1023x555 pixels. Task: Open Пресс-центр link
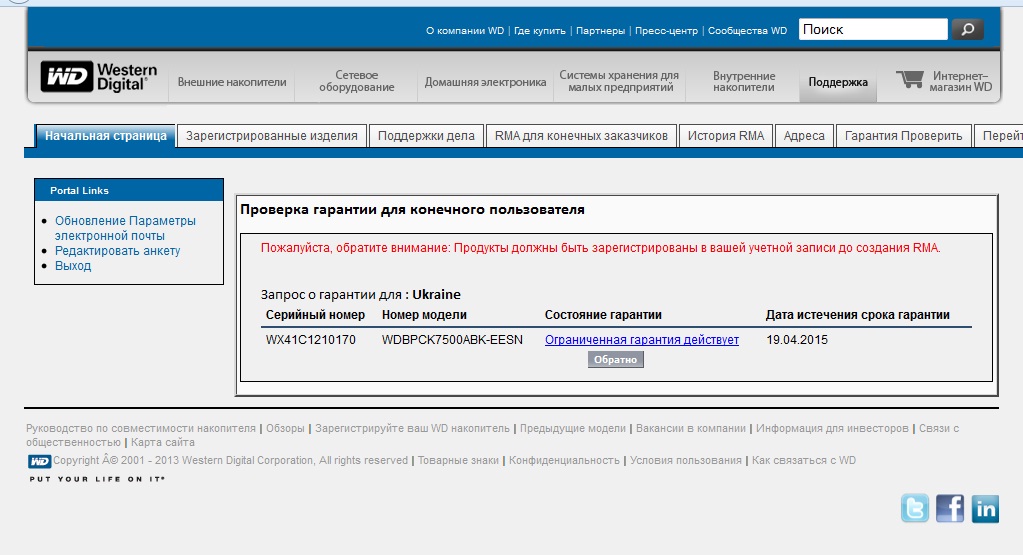point(666,31)
